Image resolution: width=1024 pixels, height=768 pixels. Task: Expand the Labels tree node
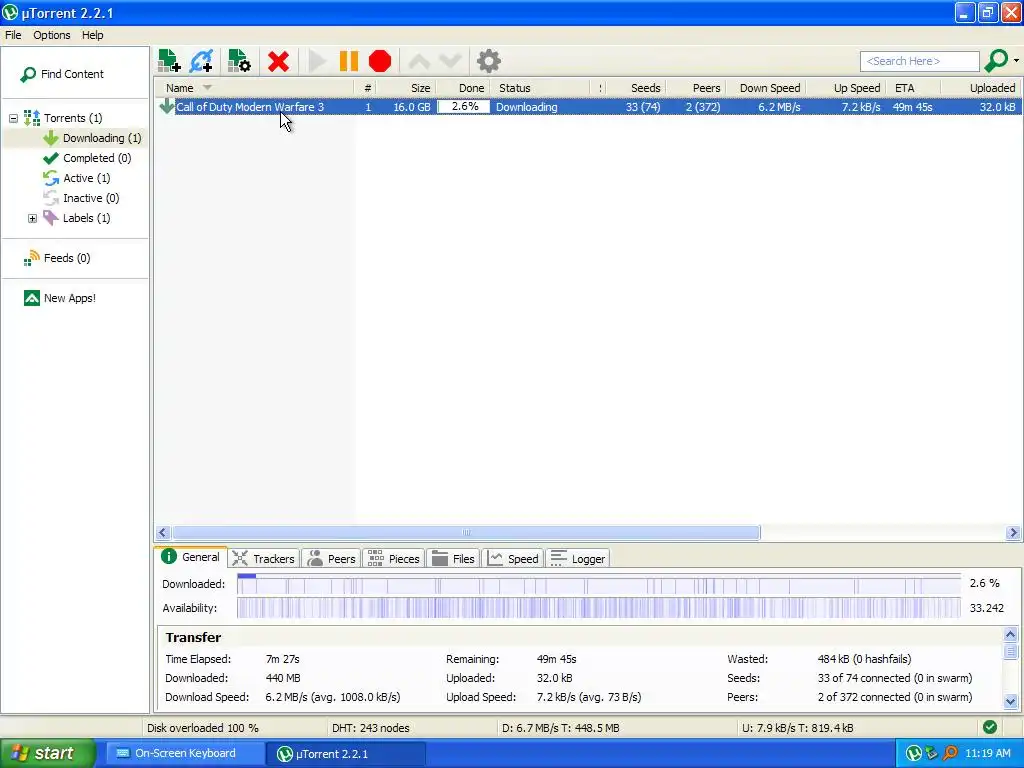pos(32,218)
